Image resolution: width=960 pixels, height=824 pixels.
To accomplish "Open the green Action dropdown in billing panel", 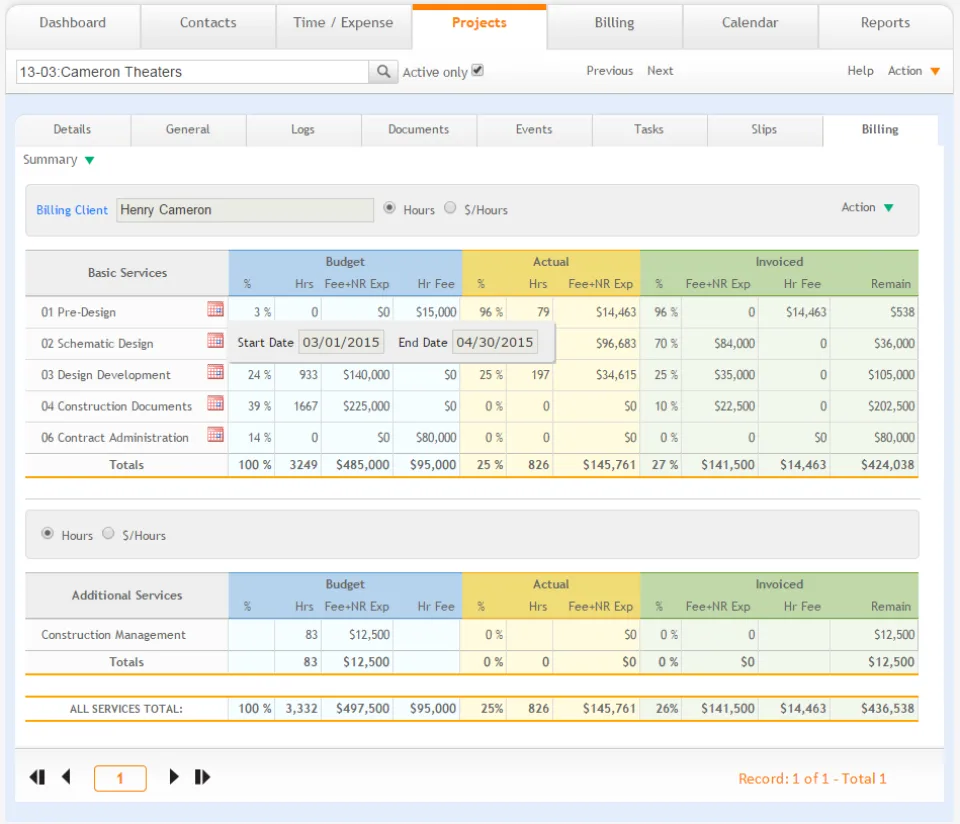I will click(x=868, y=208).
